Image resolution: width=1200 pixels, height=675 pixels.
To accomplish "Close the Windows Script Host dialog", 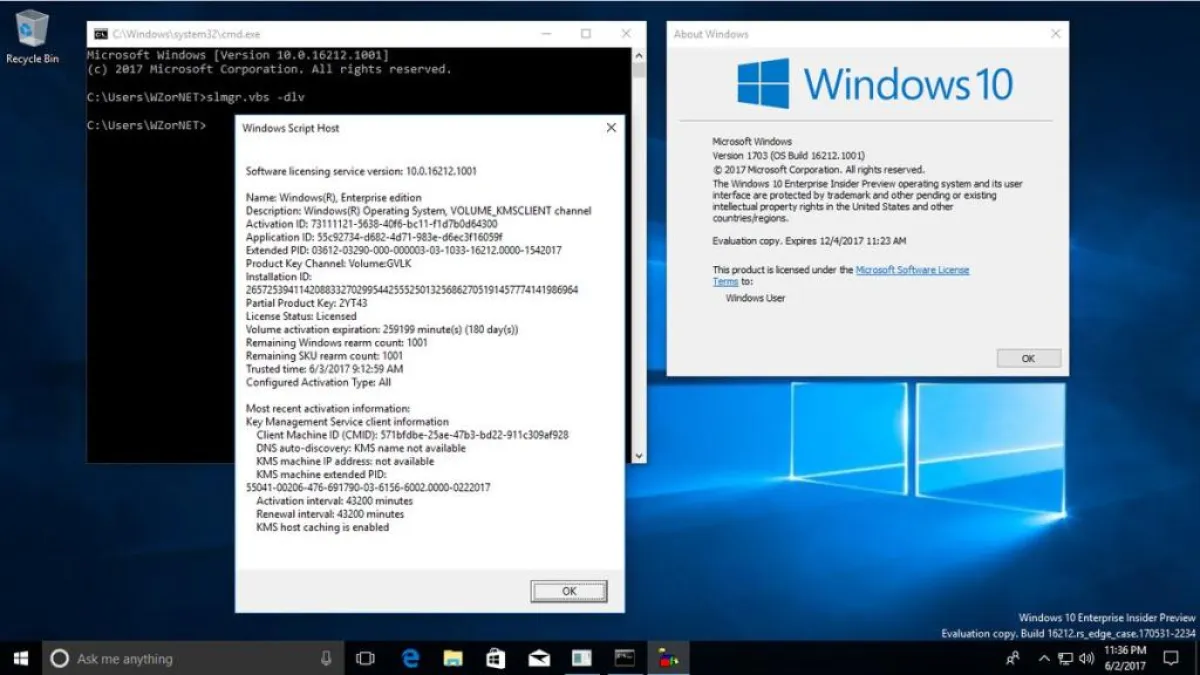I will click(611, 128).
